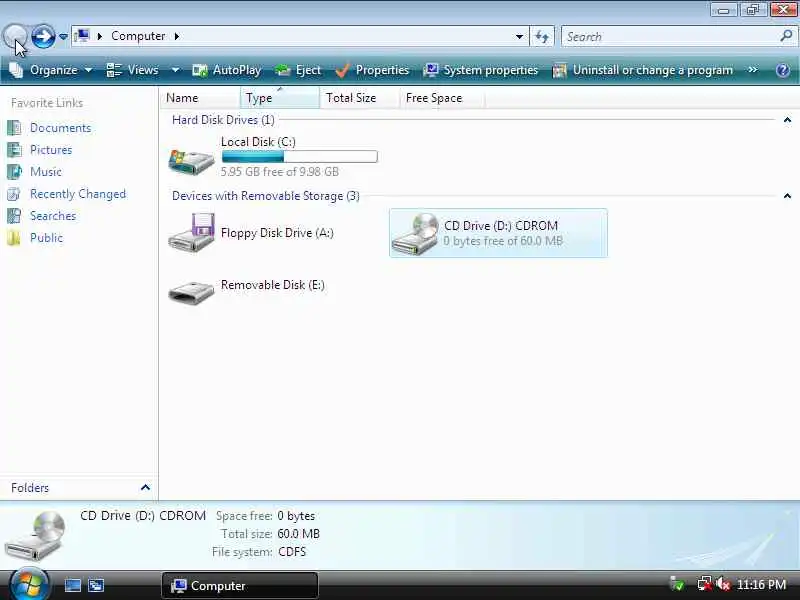This screenshot has width=800, height=600.
Task: Click the Removable Disk (E:) label
Action: [272, 285]
